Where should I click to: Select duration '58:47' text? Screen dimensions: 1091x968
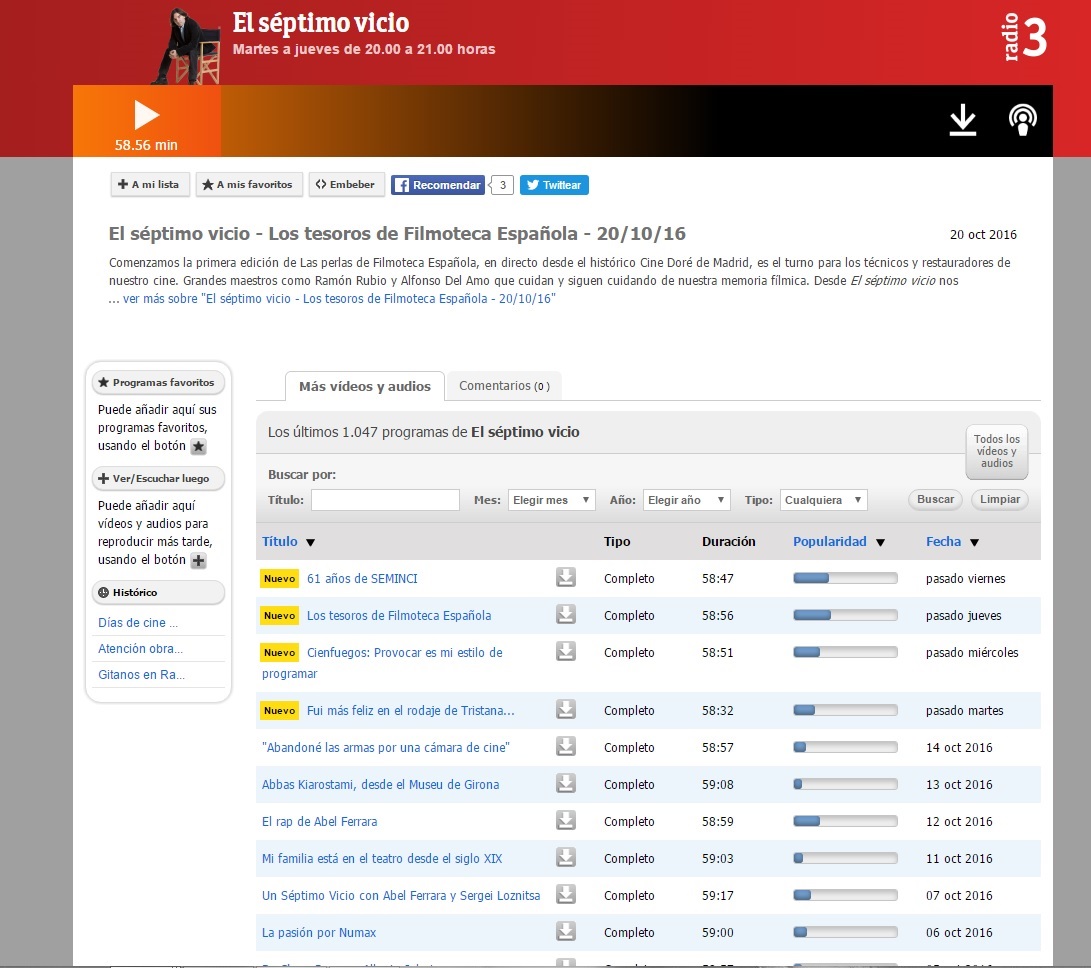pyautogui.click(x=717, y=578)
